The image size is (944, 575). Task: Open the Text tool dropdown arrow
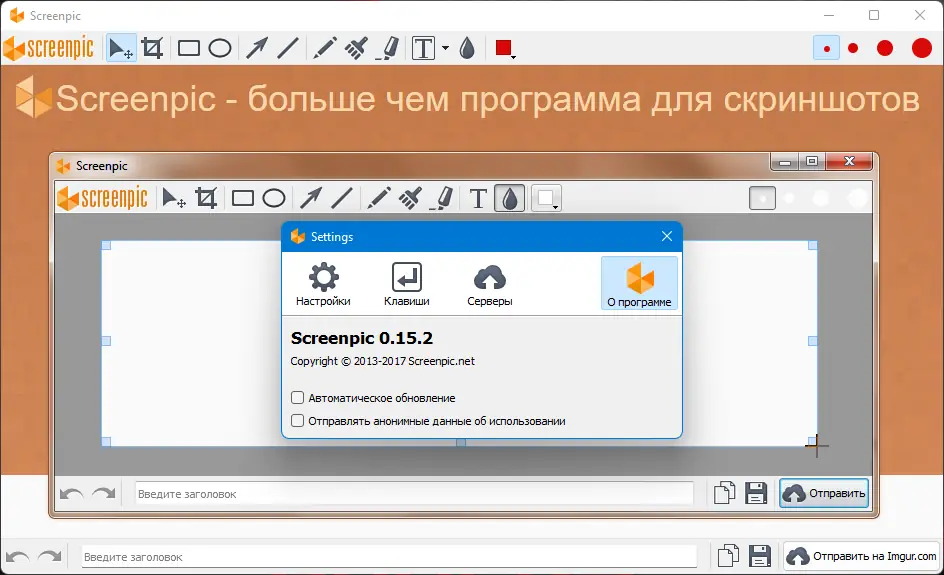(446, 48)
